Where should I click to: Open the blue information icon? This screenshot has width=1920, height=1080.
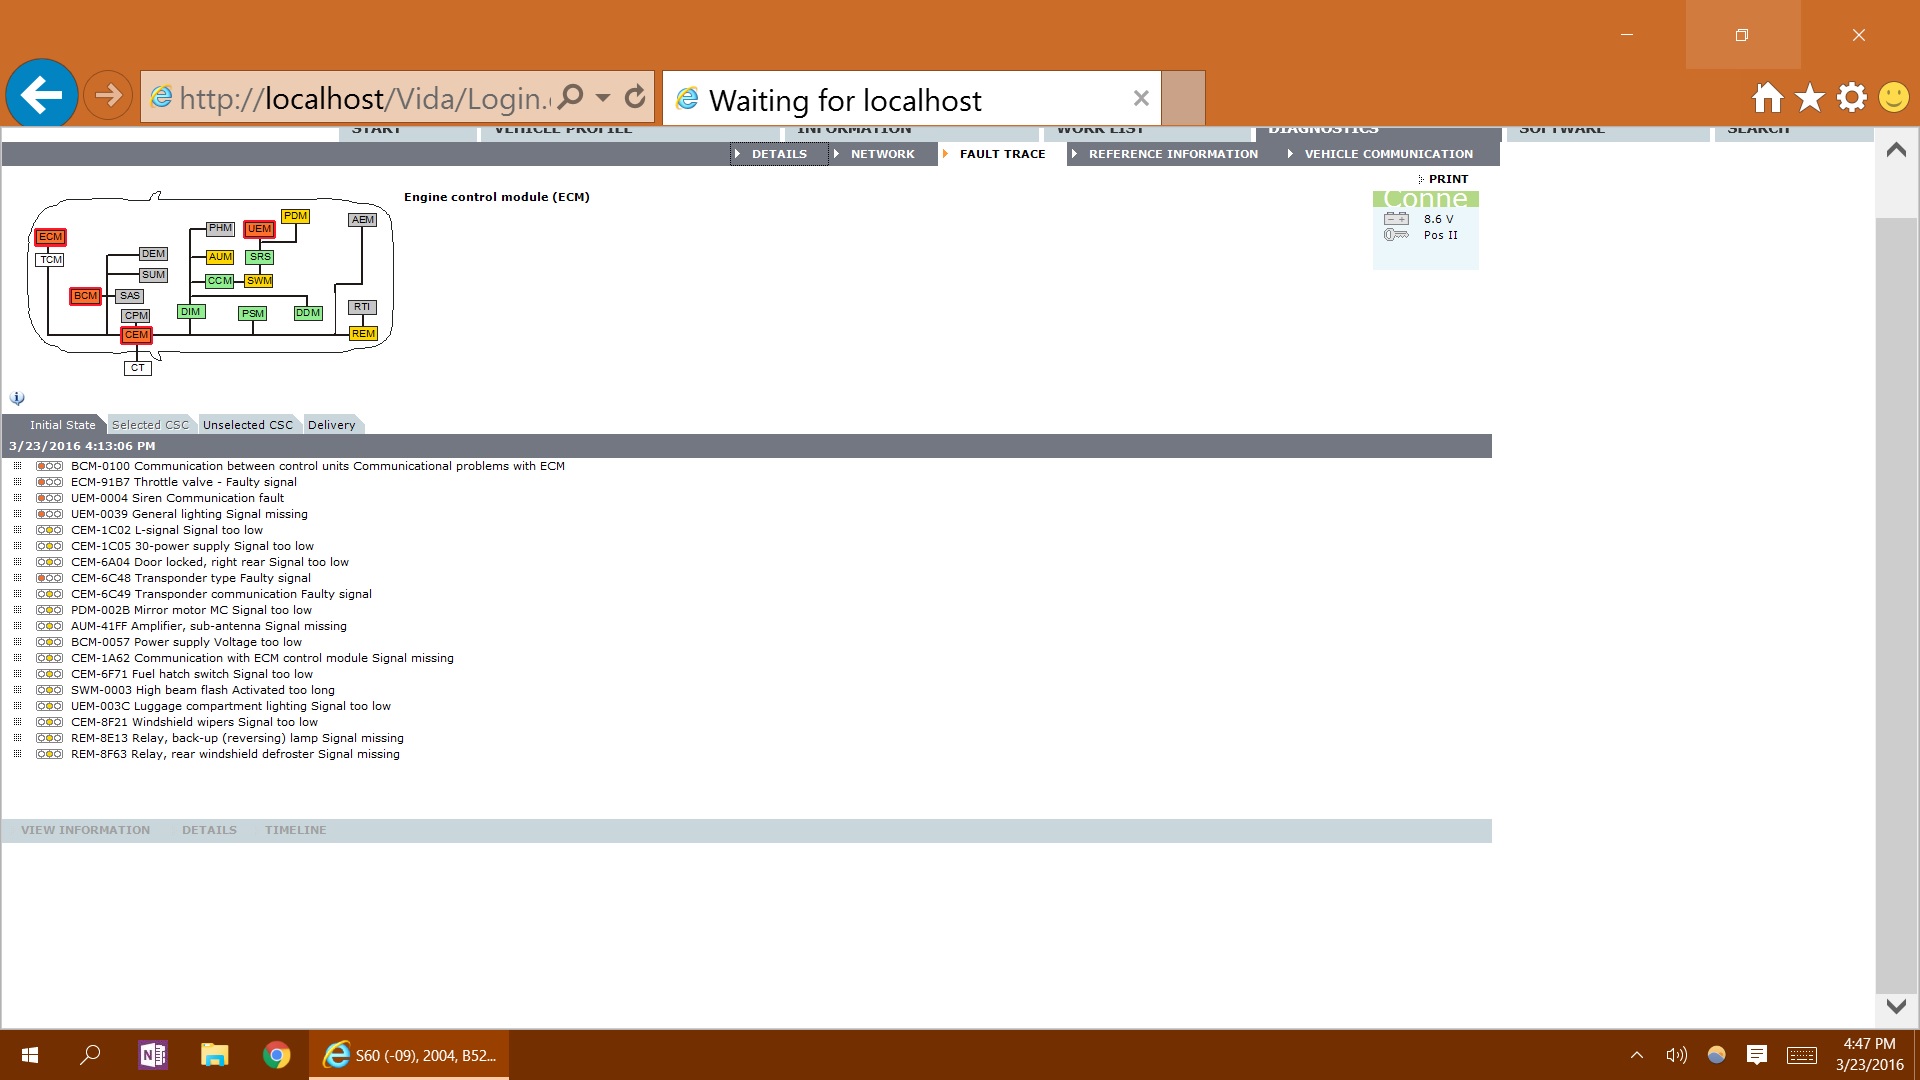[x=17, y=398]
